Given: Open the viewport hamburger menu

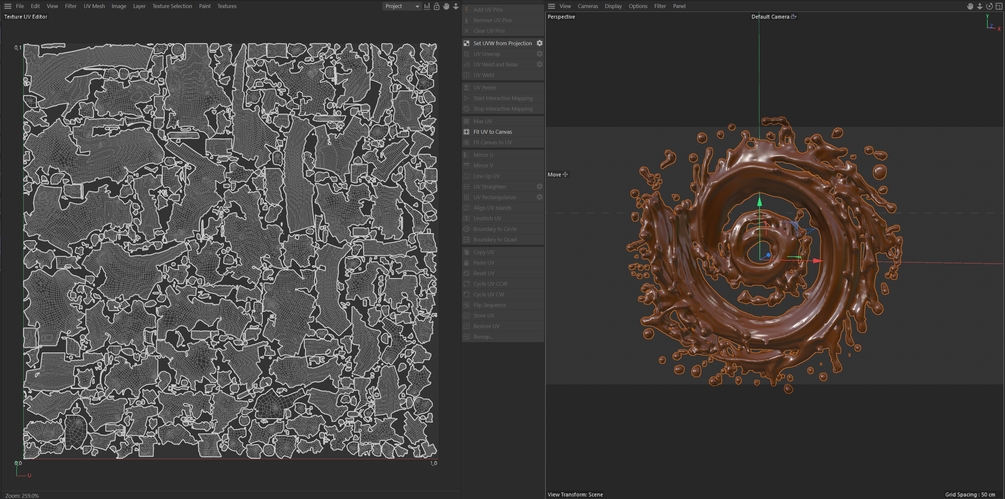Looking at the screenshot, I should (552, 6).
